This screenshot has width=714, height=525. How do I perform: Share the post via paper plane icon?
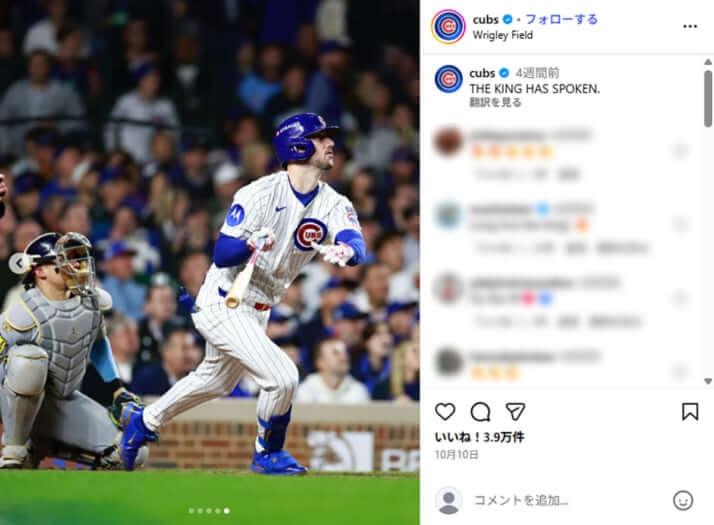[515, 411]
